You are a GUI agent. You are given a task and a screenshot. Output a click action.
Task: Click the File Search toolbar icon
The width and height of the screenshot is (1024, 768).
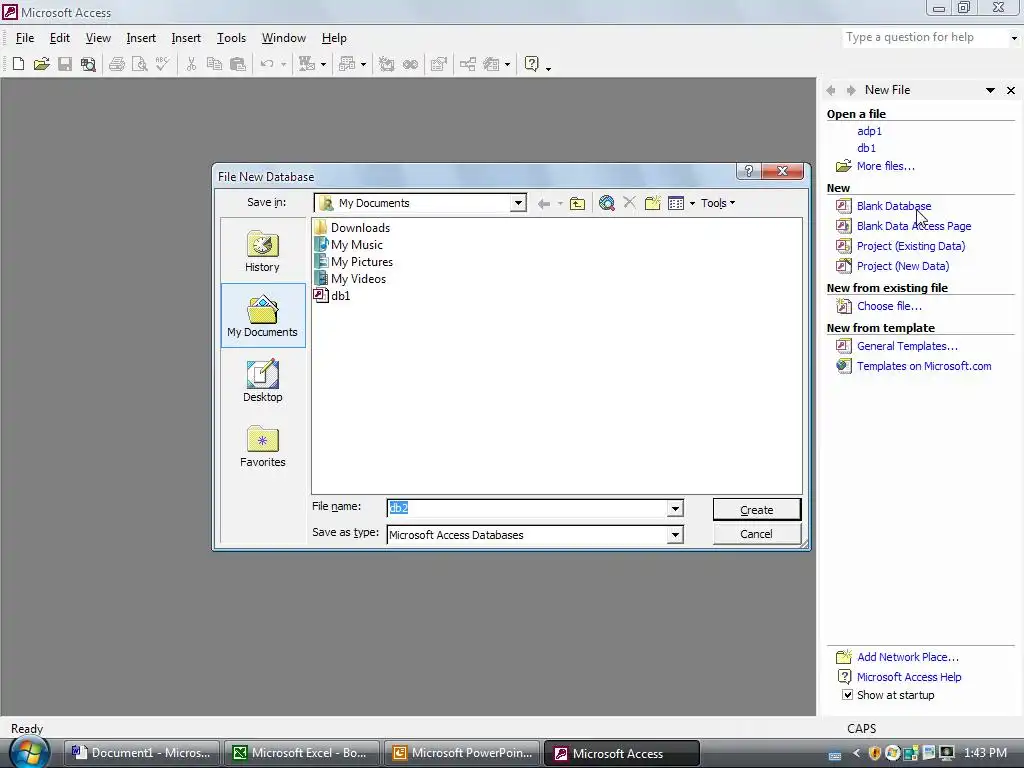point(88,64)
